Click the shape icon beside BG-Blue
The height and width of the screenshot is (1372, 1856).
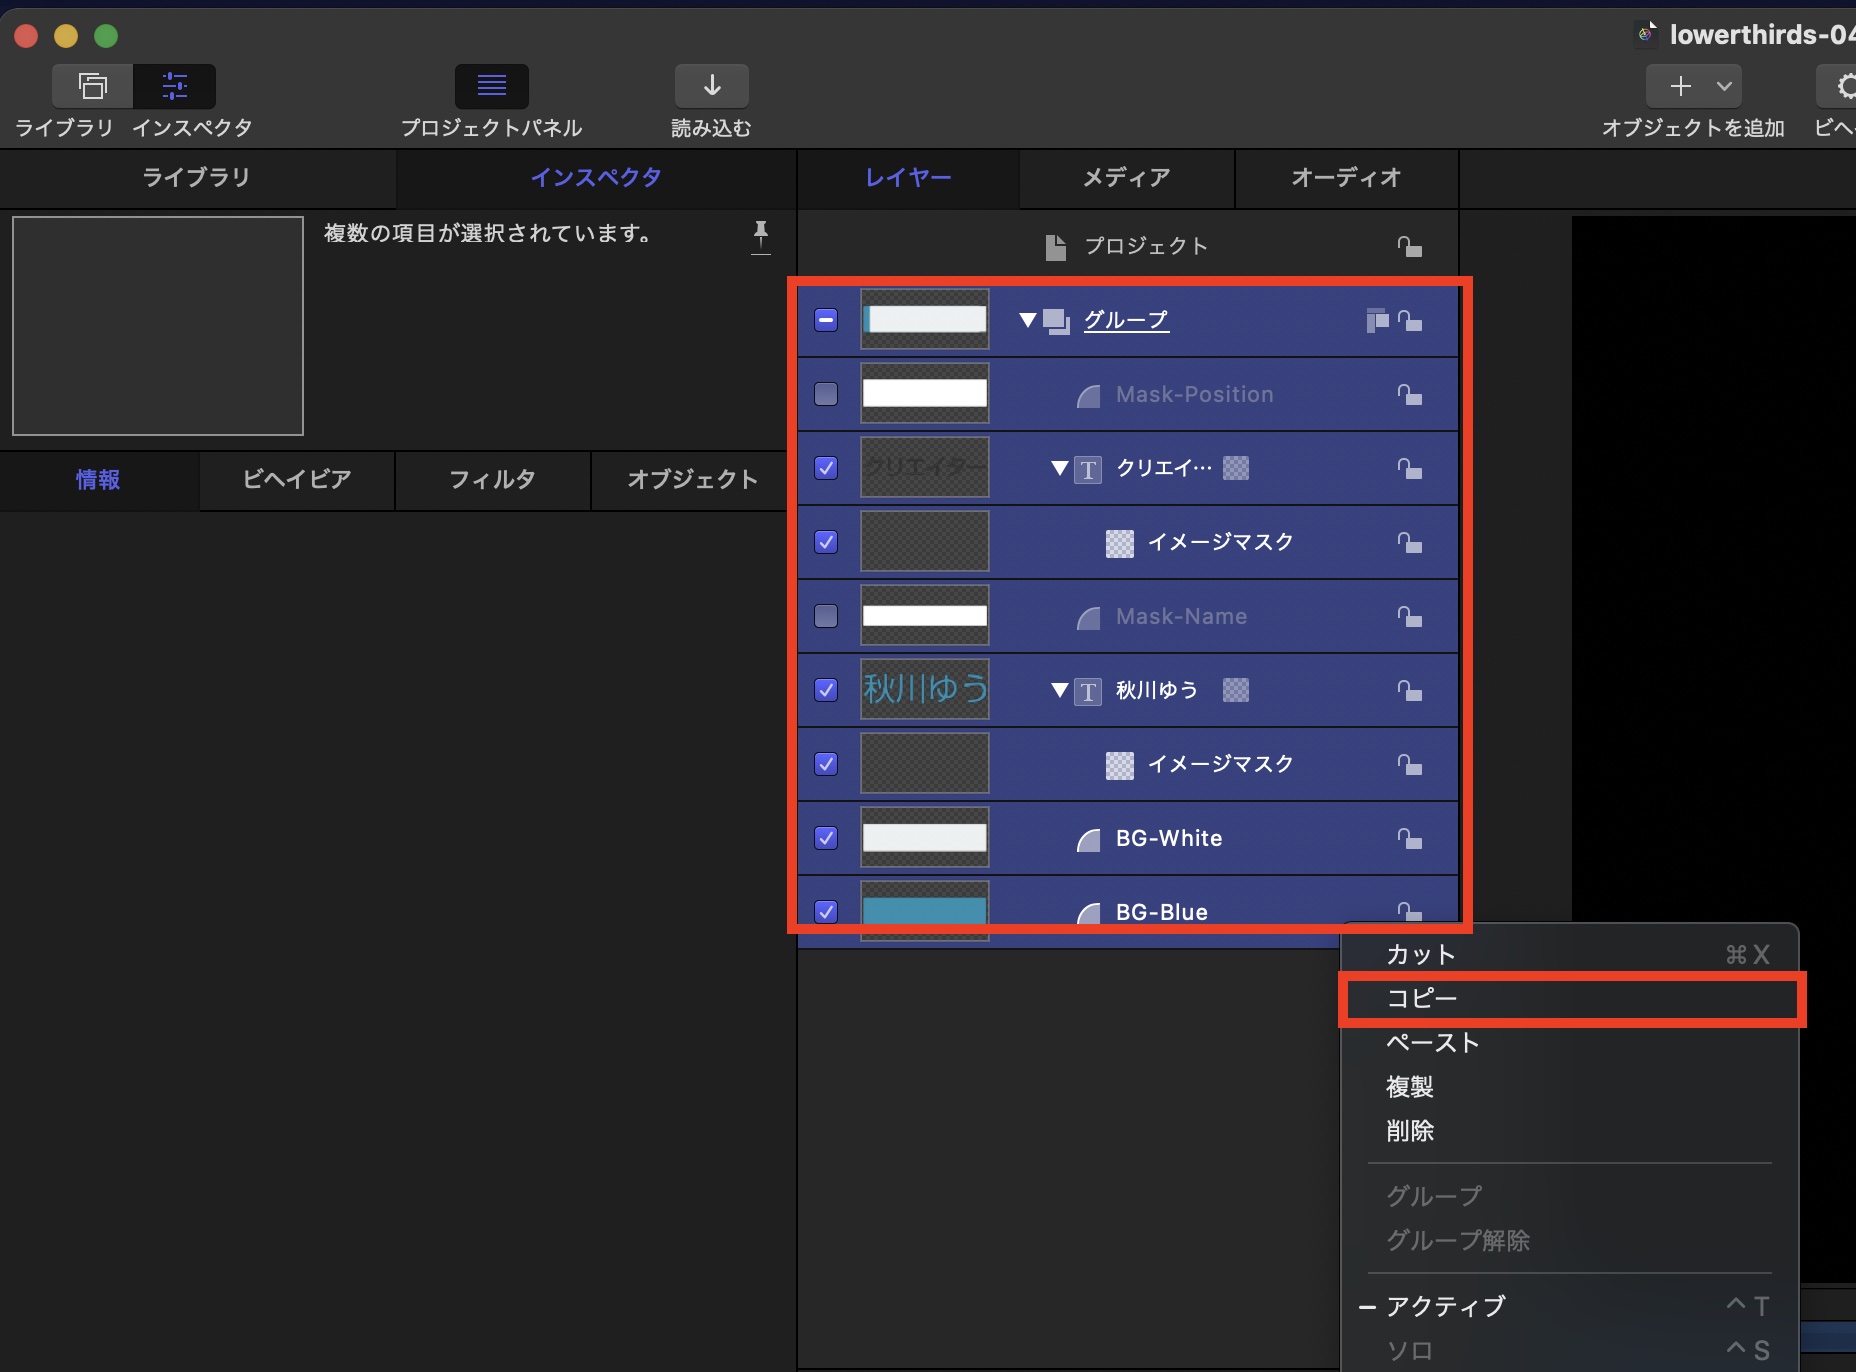[1088, 913]
